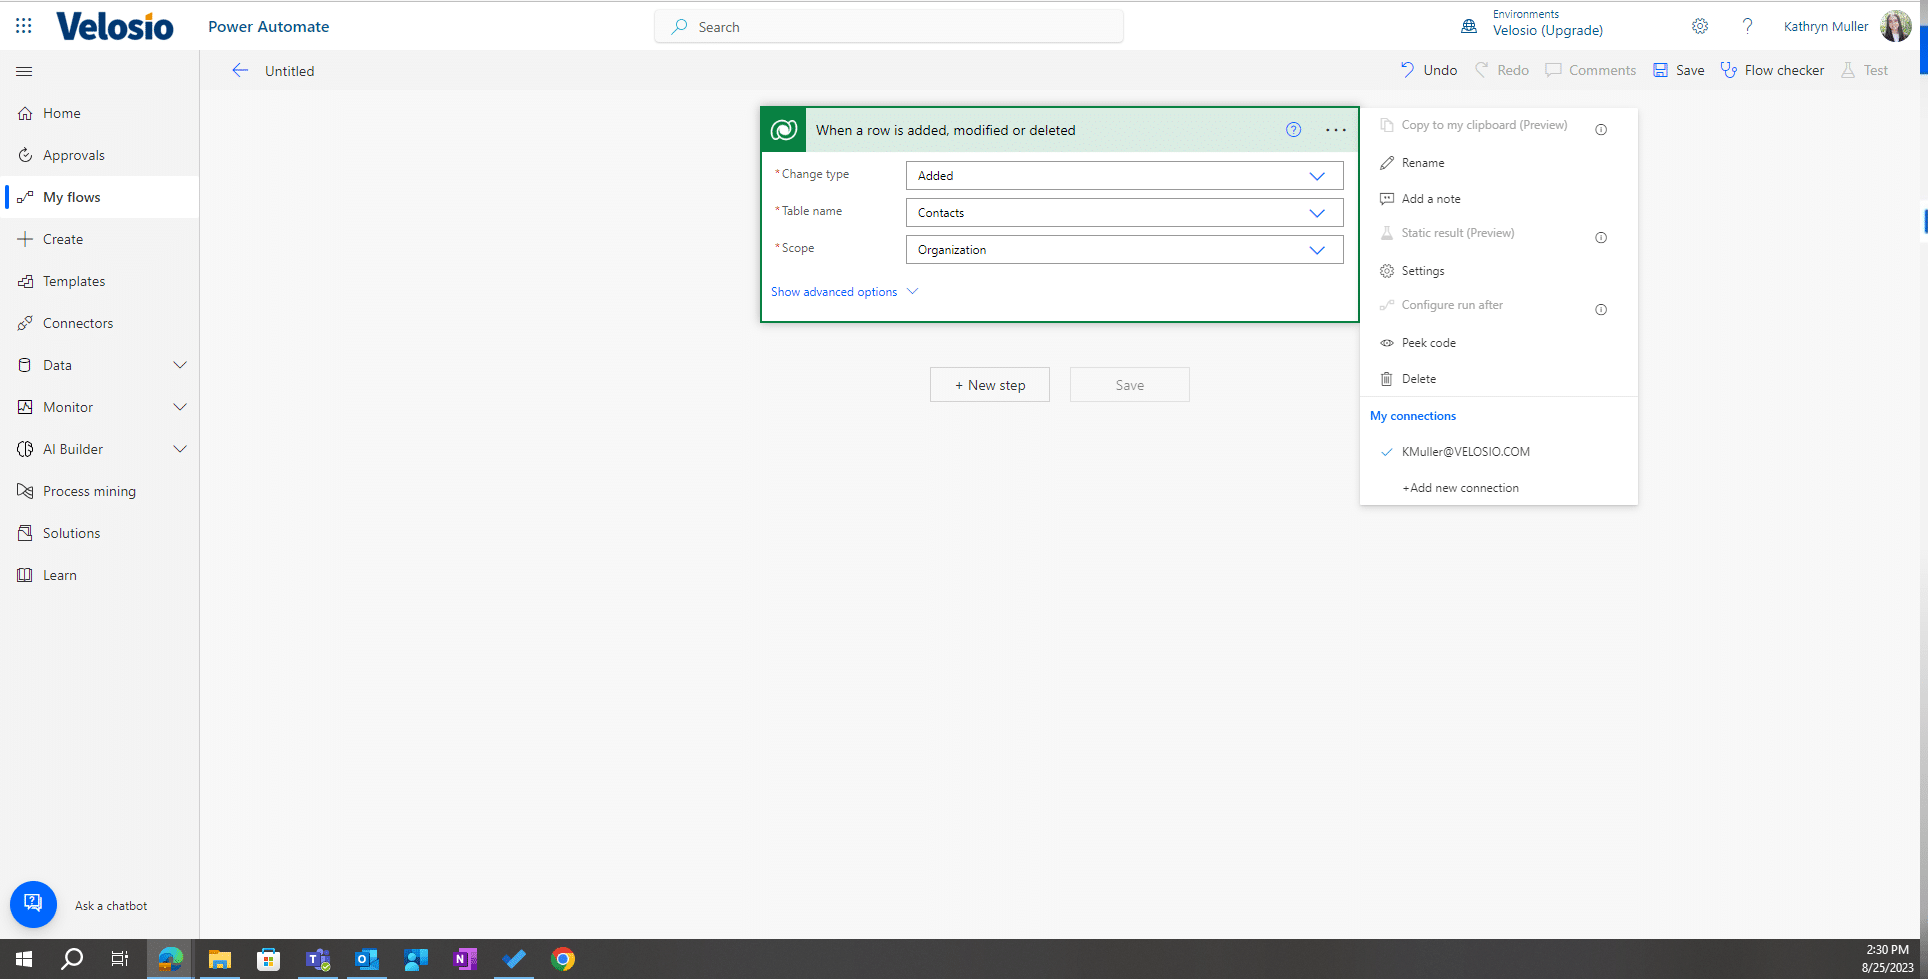Choose Rename from the trigger menu
1928x979 pixels.
[1423, 162]
